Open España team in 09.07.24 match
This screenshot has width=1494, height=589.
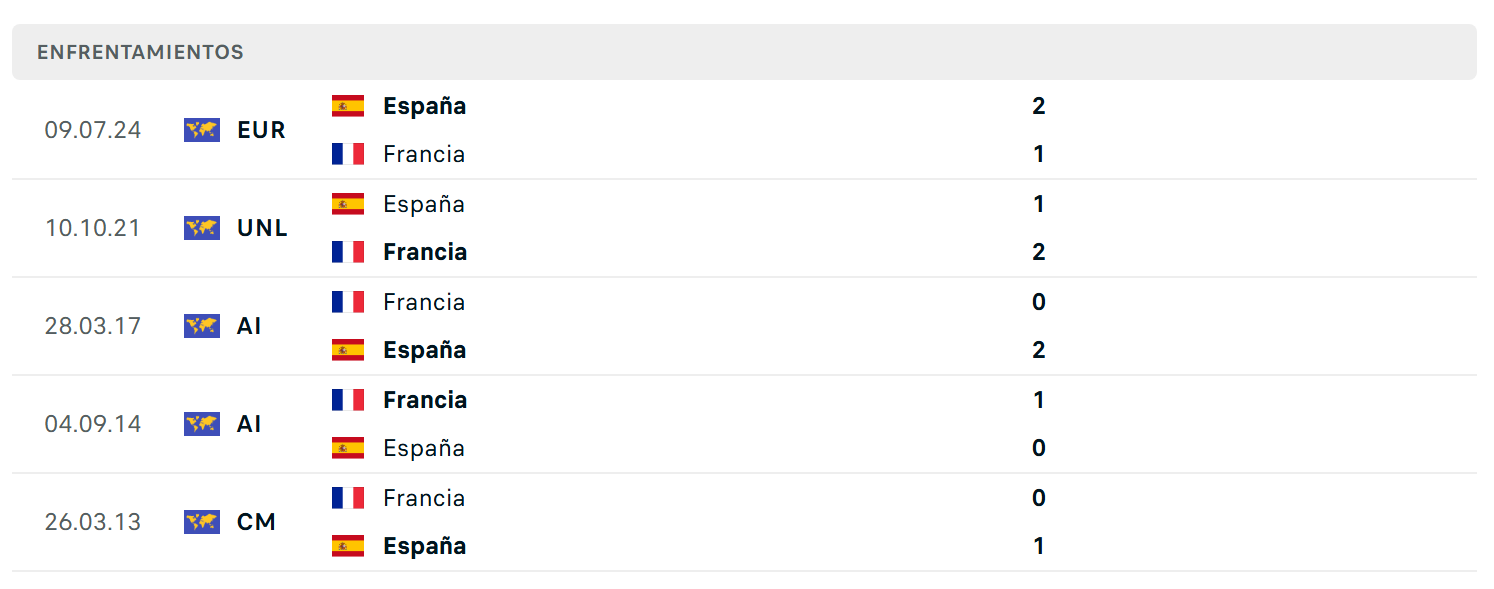click(x=424, y=106)
